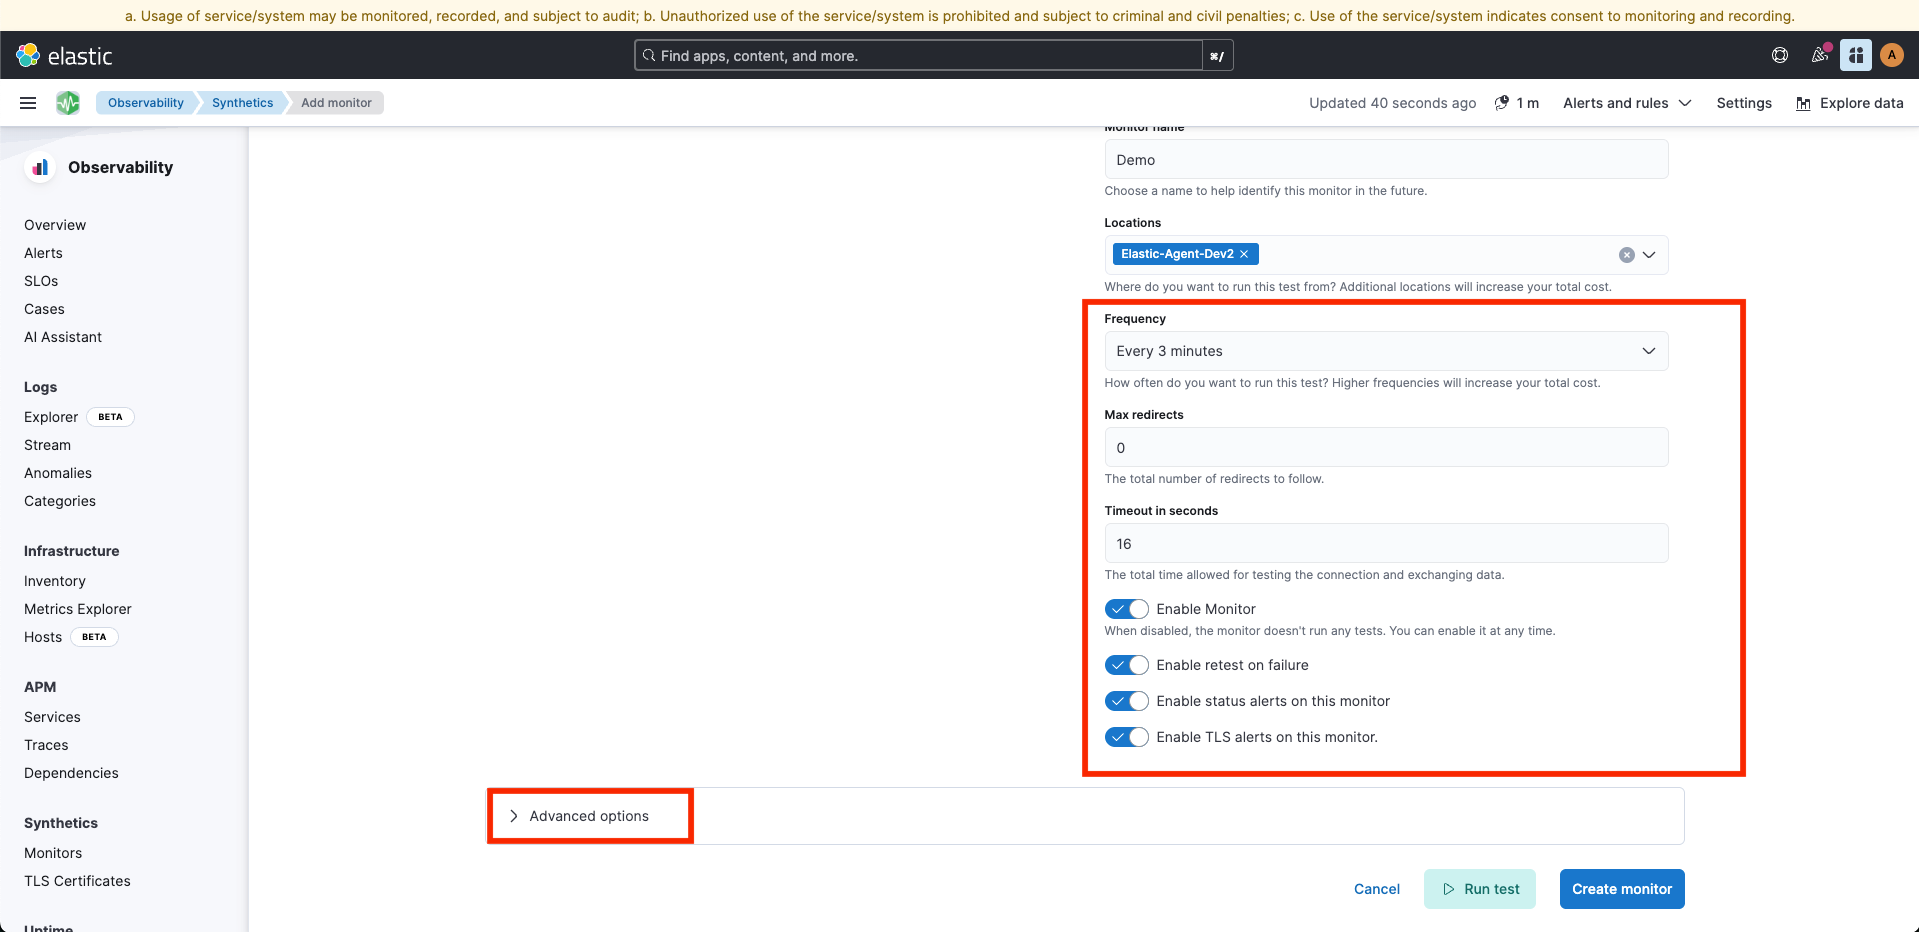The width and height of the screenshot is (1919, 932).
Task: Click Run test button
Action: tap(1480, 889)
